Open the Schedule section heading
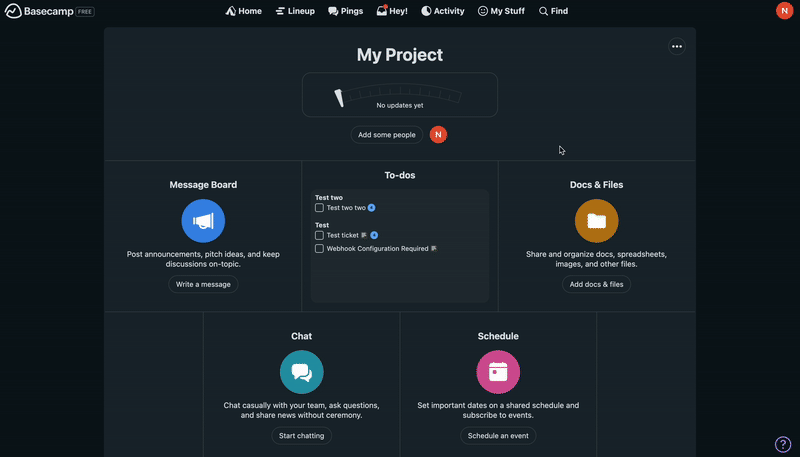 [498, 336]
